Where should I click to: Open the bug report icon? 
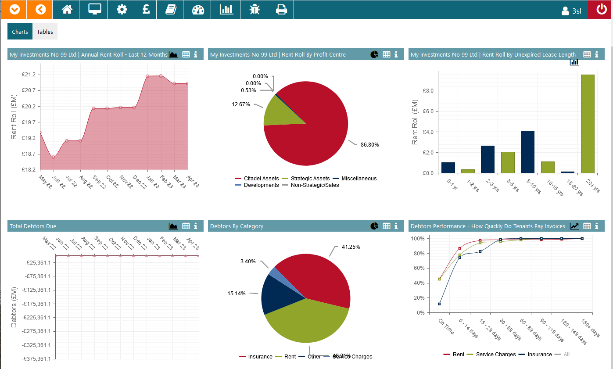(x=255, y=9)
